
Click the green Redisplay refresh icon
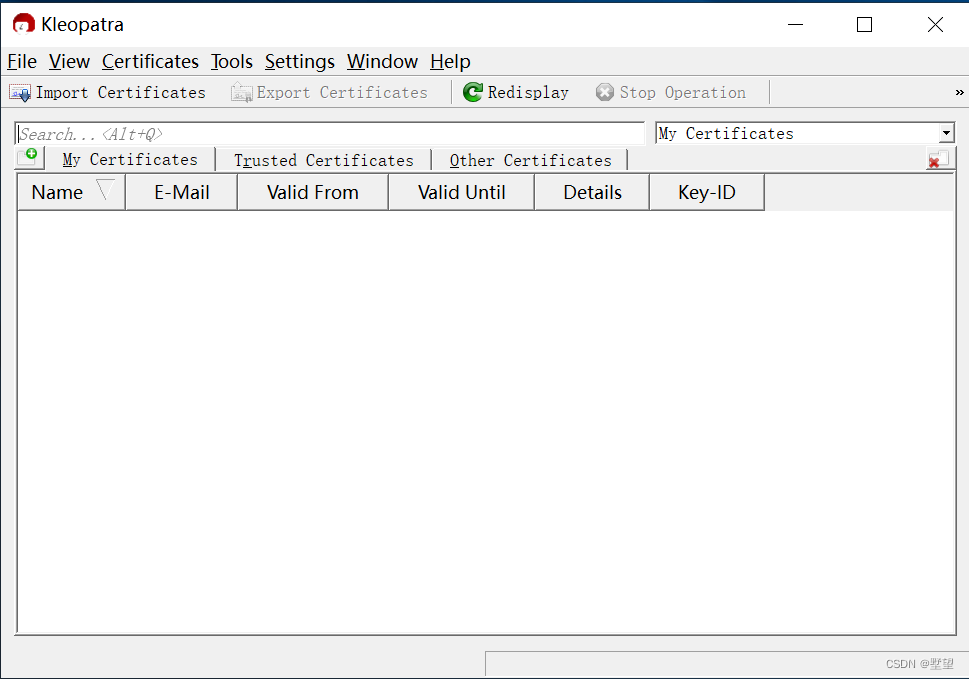[x=473, y=92]
